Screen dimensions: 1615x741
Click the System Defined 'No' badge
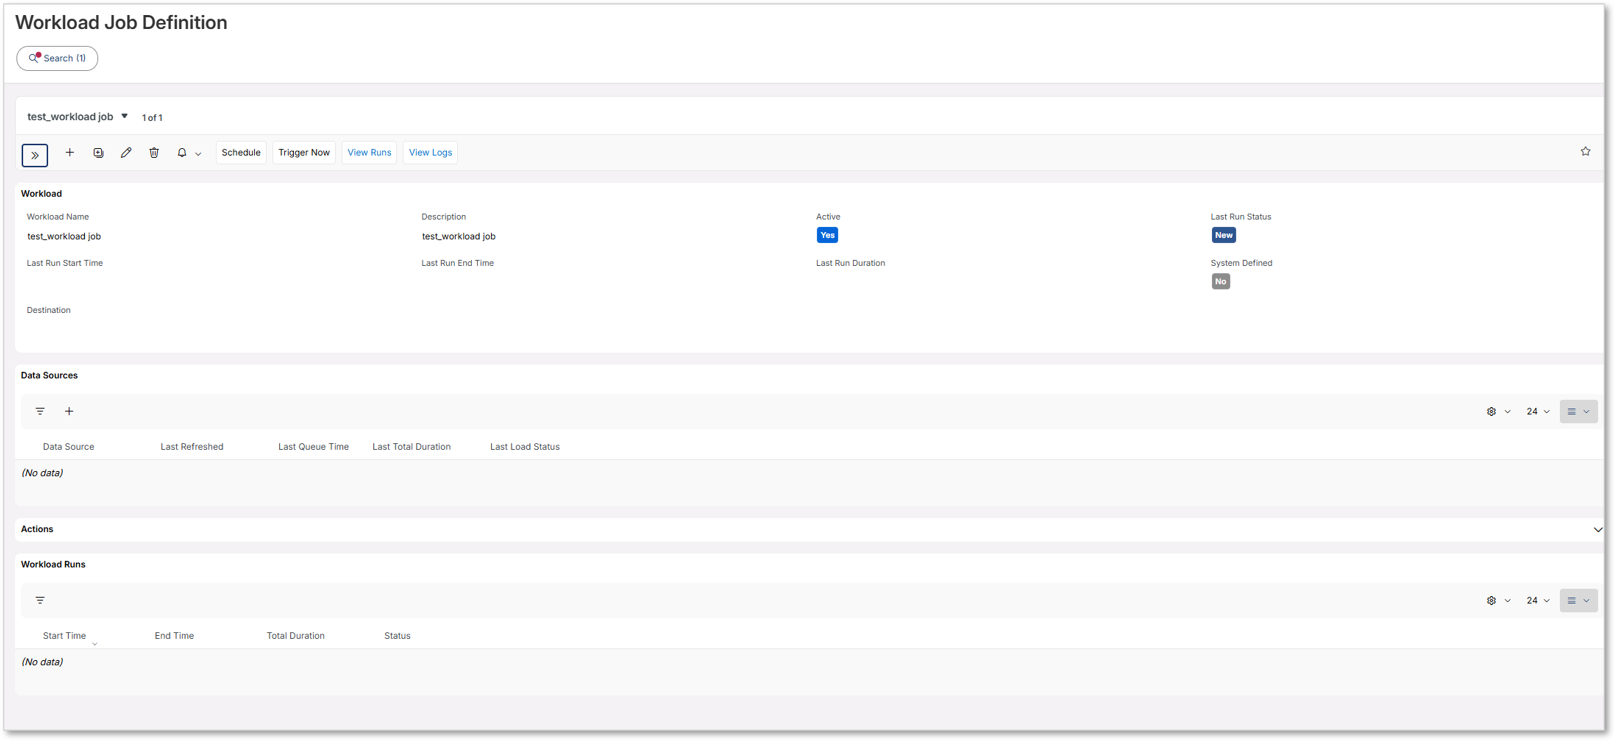(x=1220, y=282)
